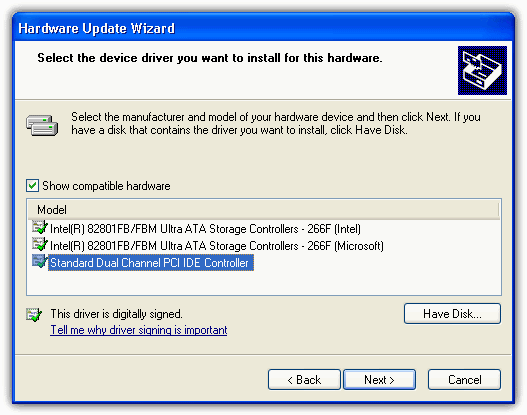Select Standard Dual Channel PCI IDE Controller
The height and width of the screenshot is (415, 527).
point(151,263)
